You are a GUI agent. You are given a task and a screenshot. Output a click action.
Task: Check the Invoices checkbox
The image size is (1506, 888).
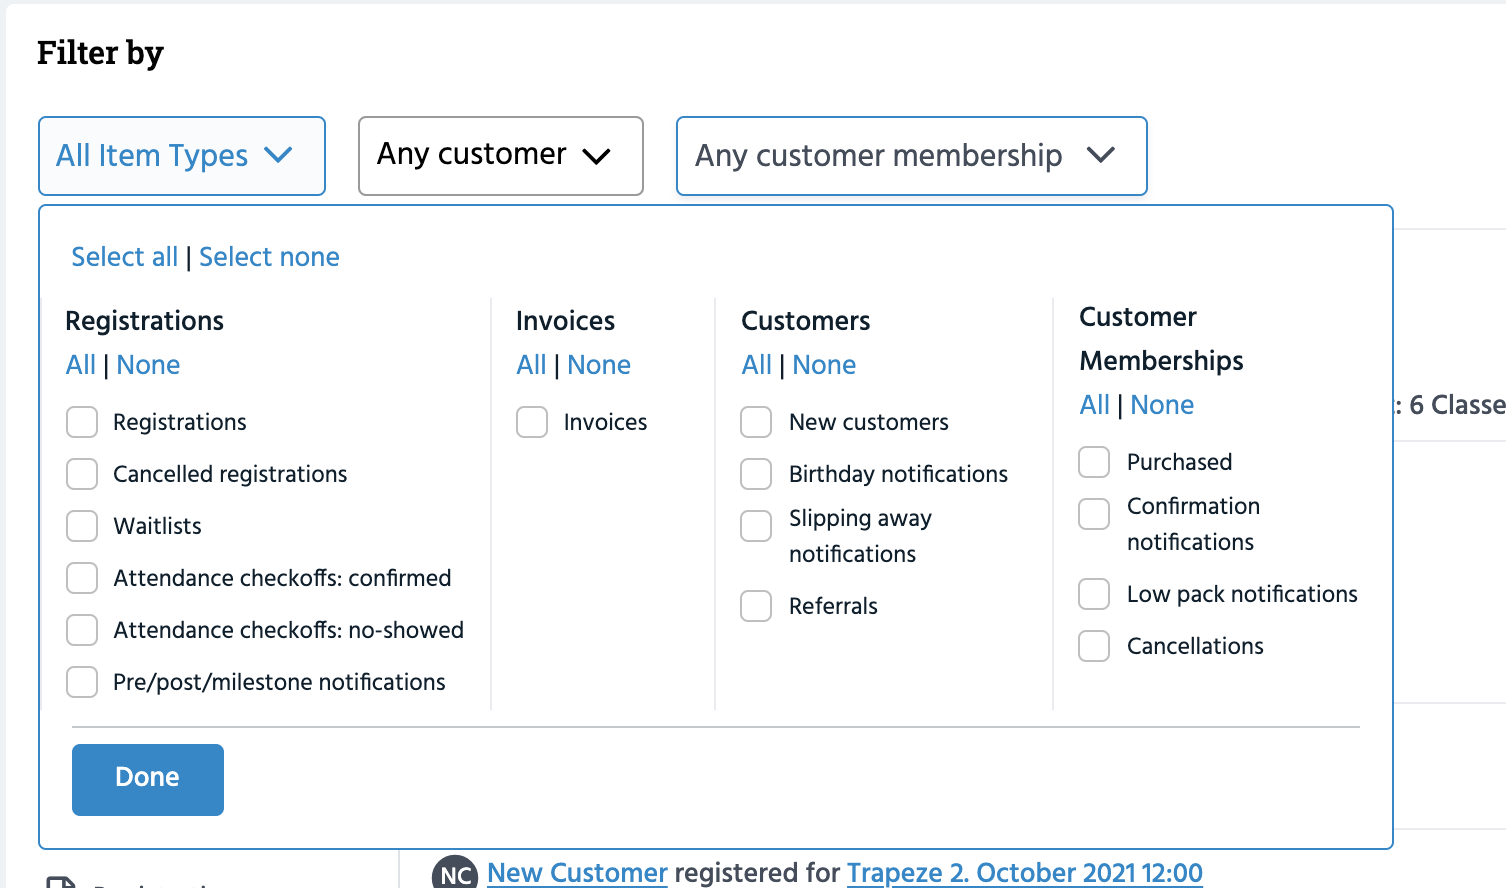(532, 422)
